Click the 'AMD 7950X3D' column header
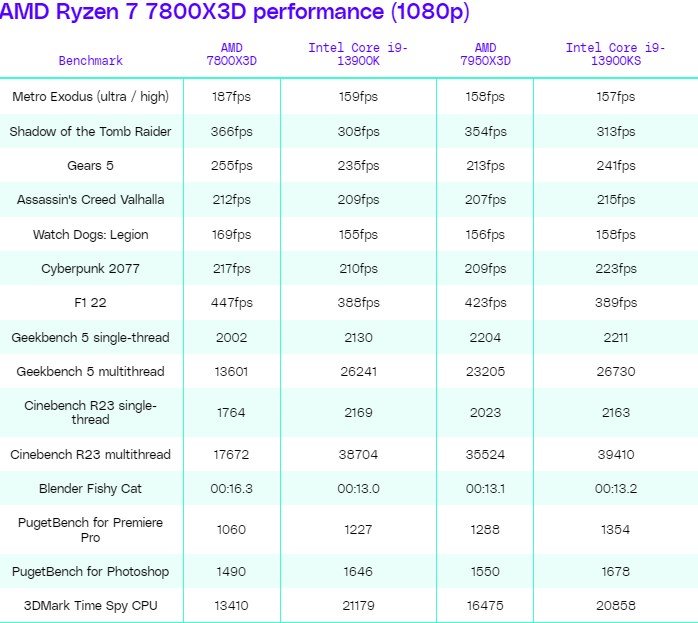The image size is (698, 623). coord(485,54)
